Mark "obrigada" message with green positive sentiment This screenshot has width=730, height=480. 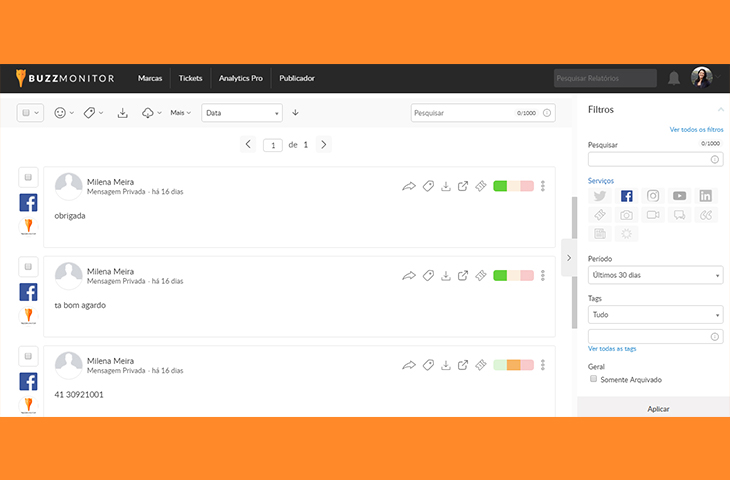coord(500,186)
